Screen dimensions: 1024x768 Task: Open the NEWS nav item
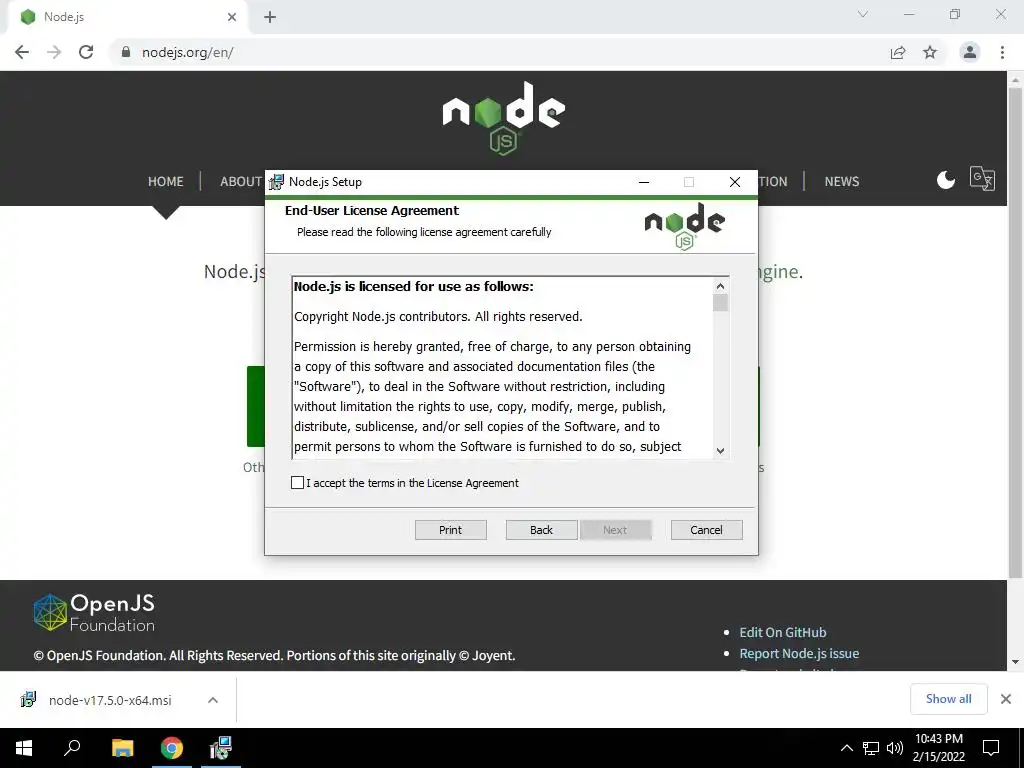[842, 182]
